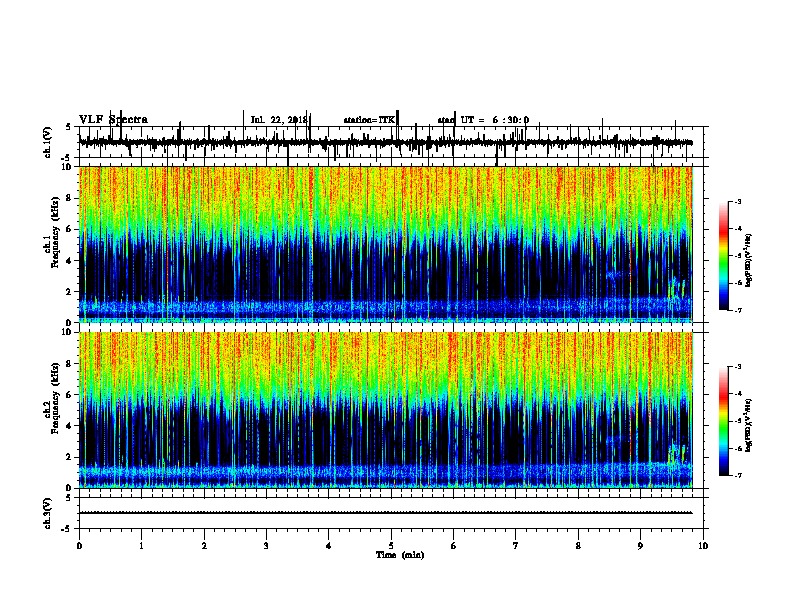Click the "station=ITK" label
The image size is (792, 612).
click(x=369, y=120)
